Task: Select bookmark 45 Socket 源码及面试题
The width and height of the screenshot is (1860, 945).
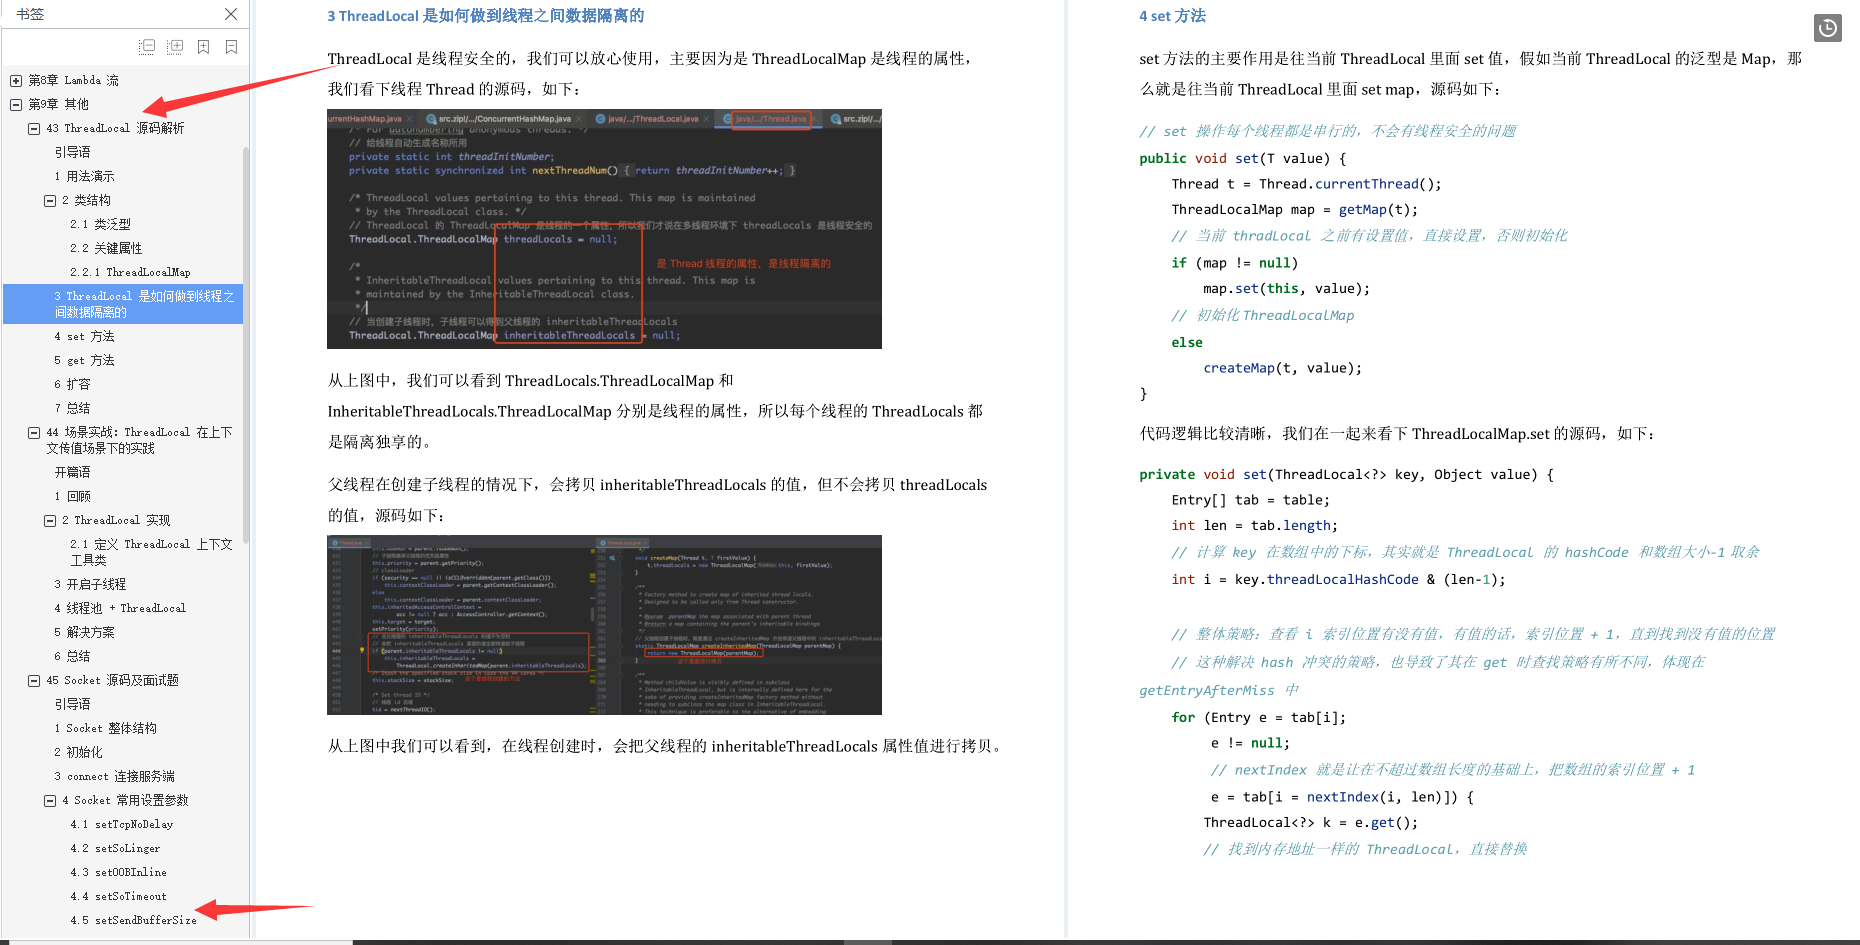Action: click(x=112, y=680)
